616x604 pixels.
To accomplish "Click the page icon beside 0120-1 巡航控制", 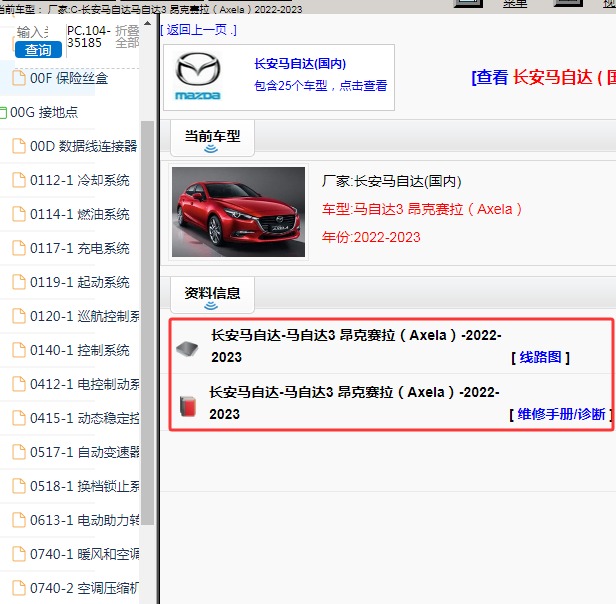I will tap(19, 316).
